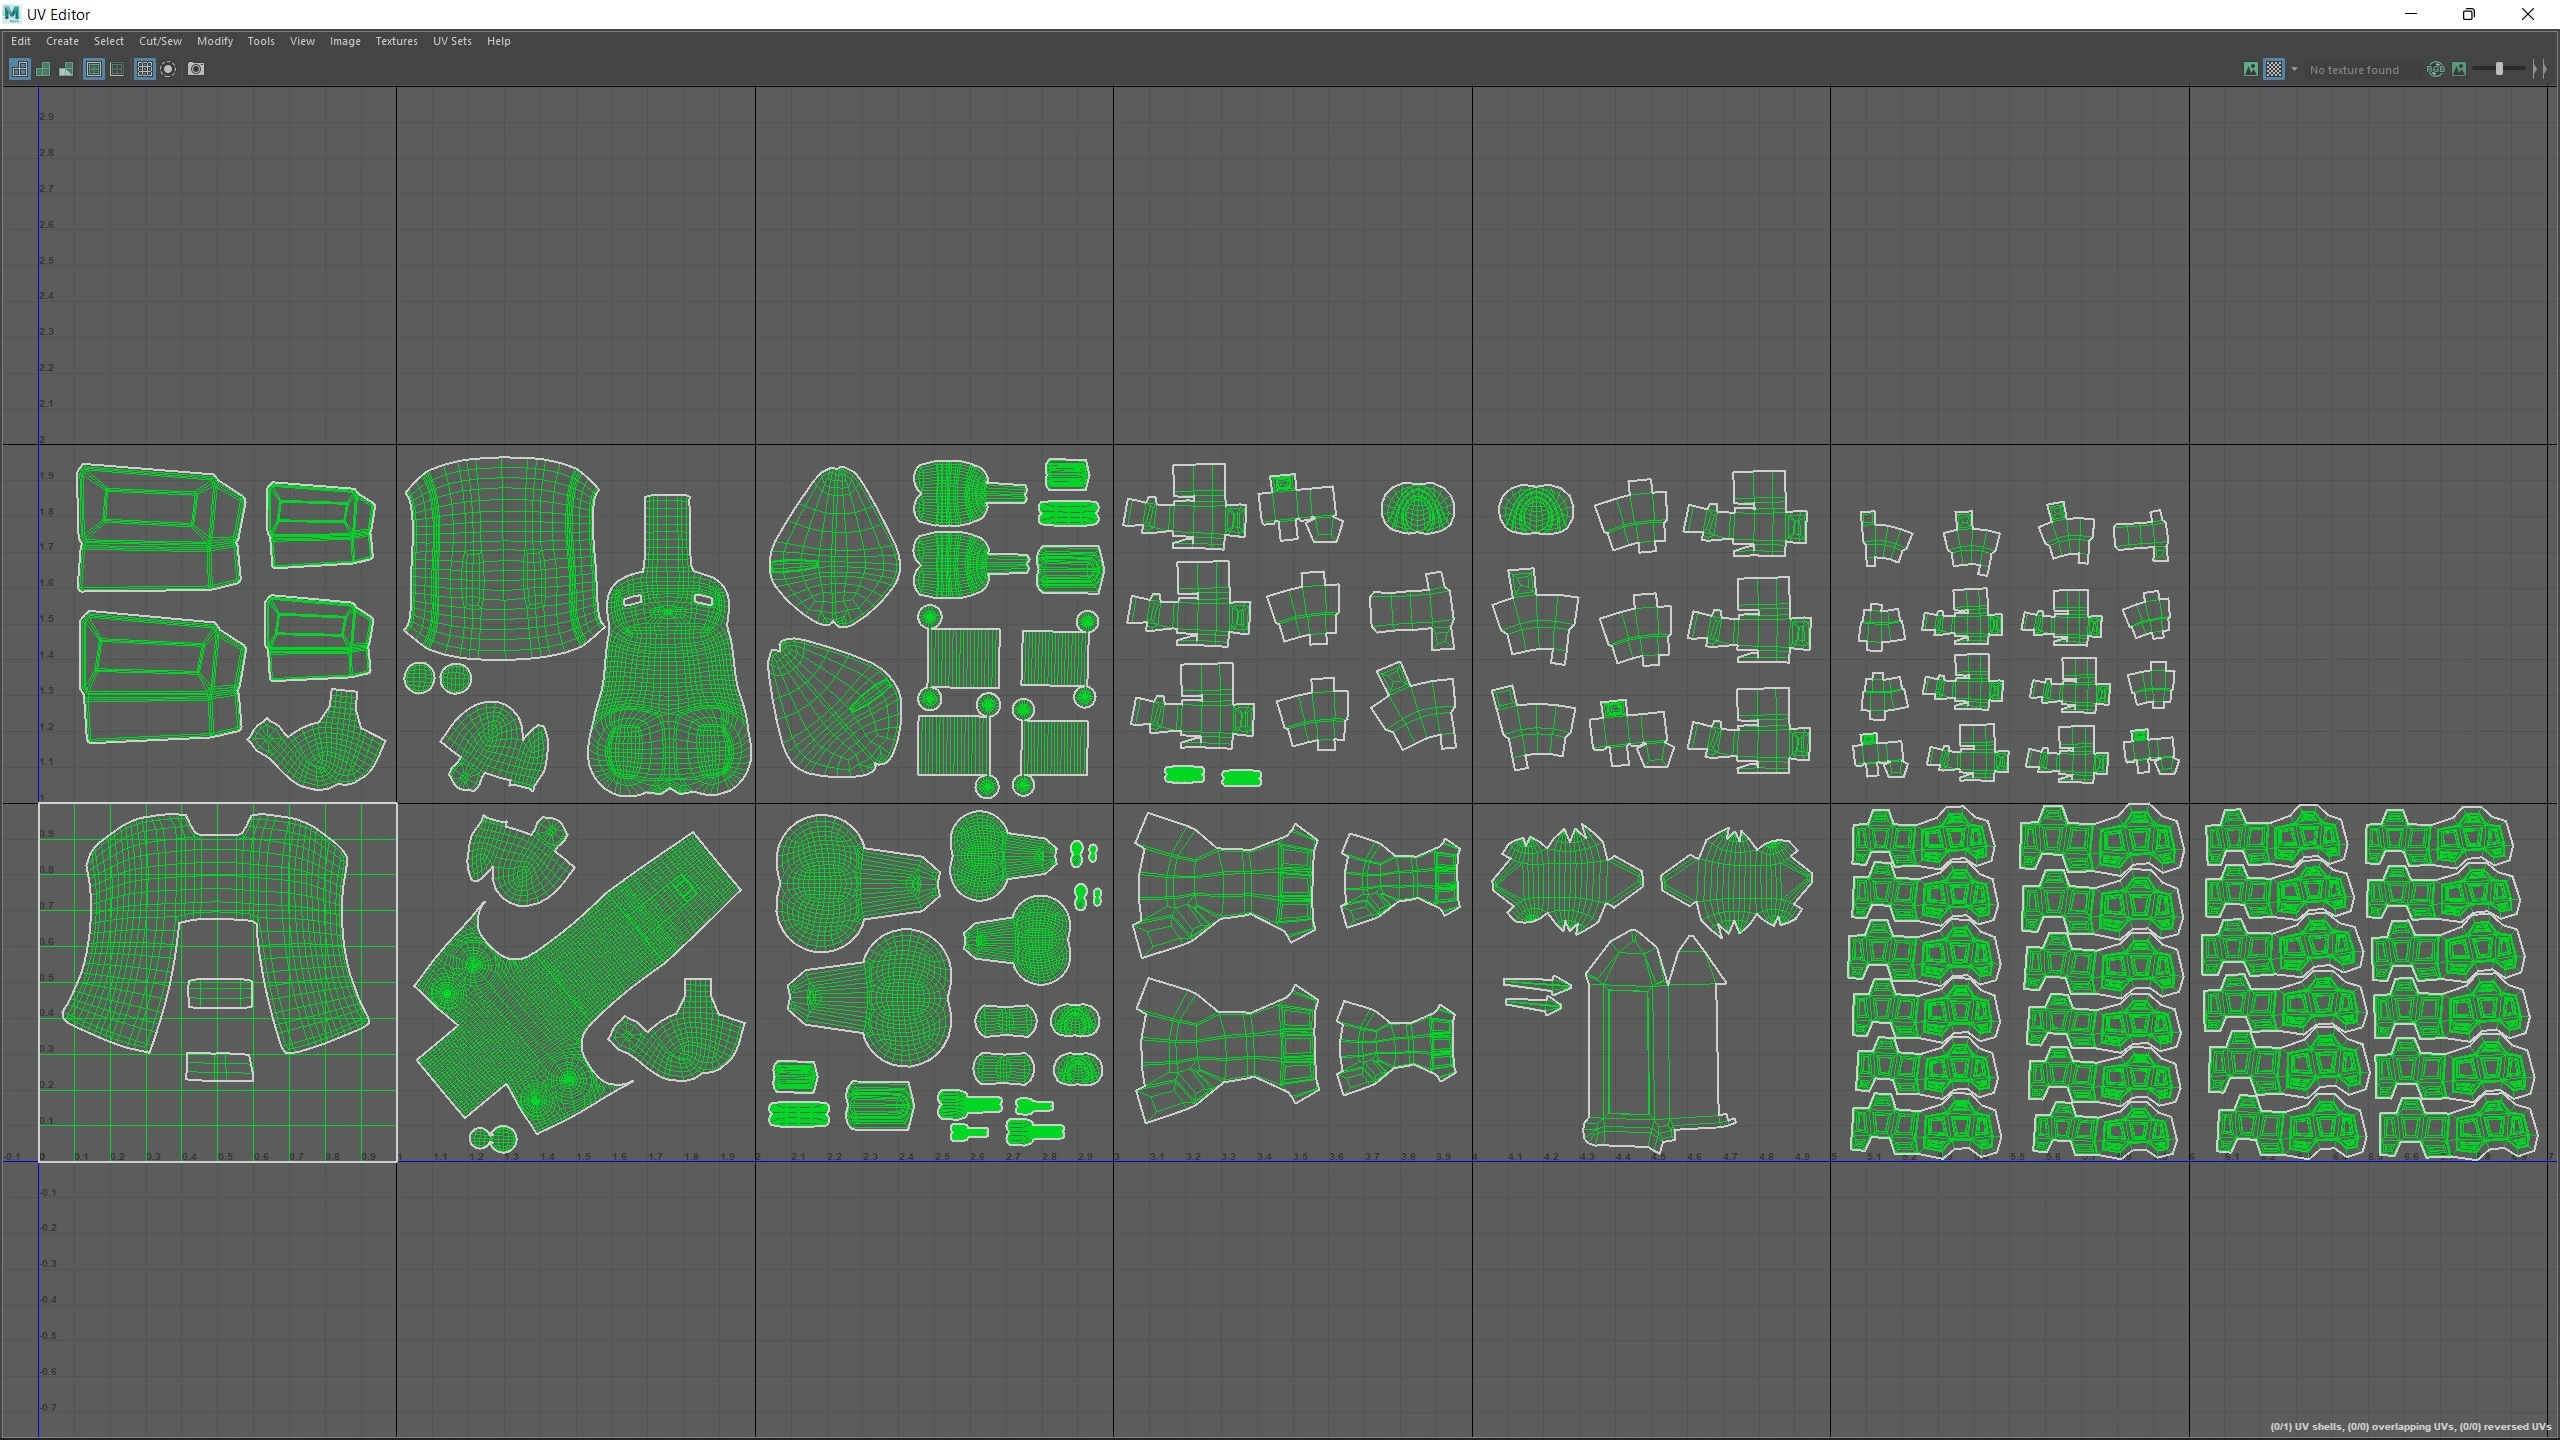This screenshot has height=1440, width=2560.
Task: Open the UV Sets menu
Action: 451,41
